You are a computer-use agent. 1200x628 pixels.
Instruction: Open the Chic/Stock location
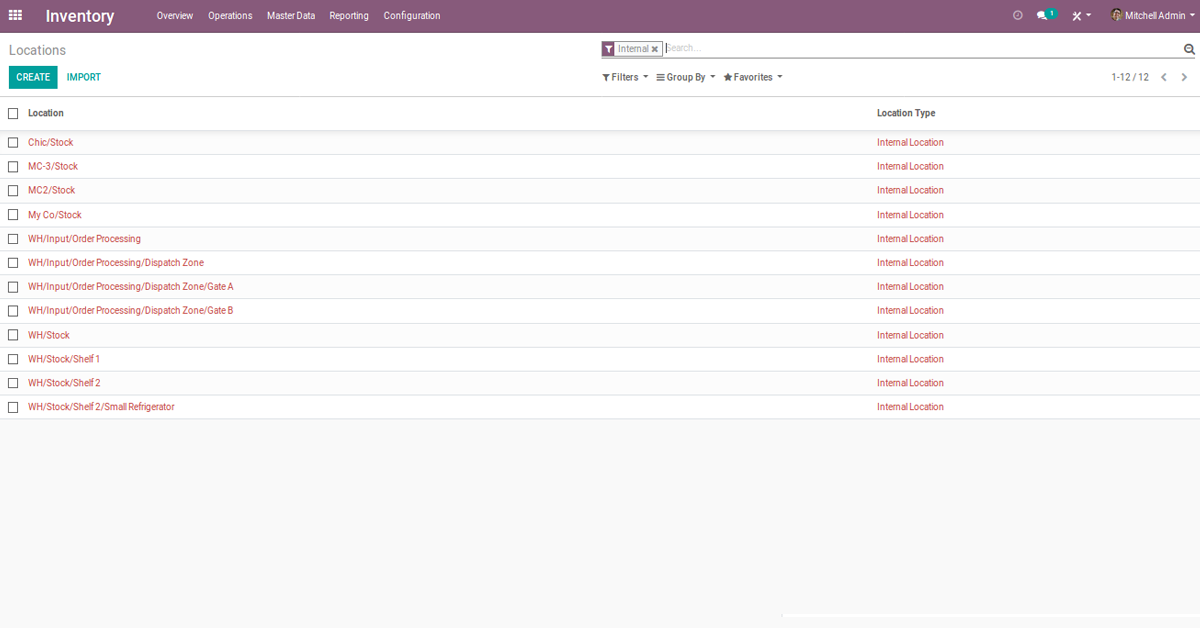51,142
